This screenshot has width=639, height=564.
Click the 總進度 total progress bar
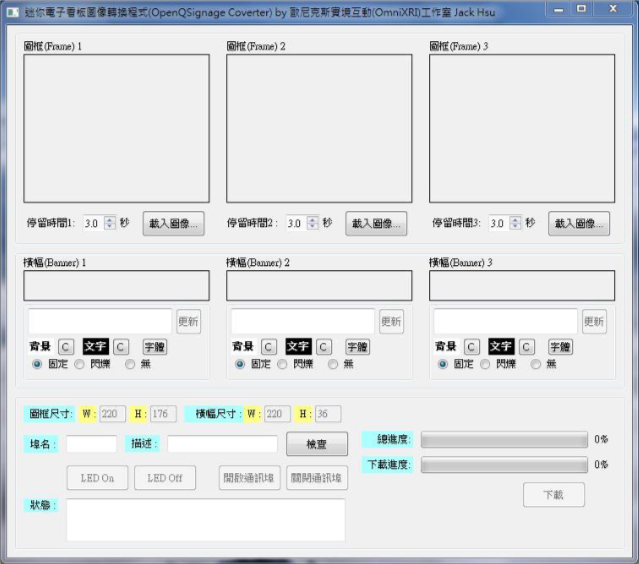pos(504,440)
